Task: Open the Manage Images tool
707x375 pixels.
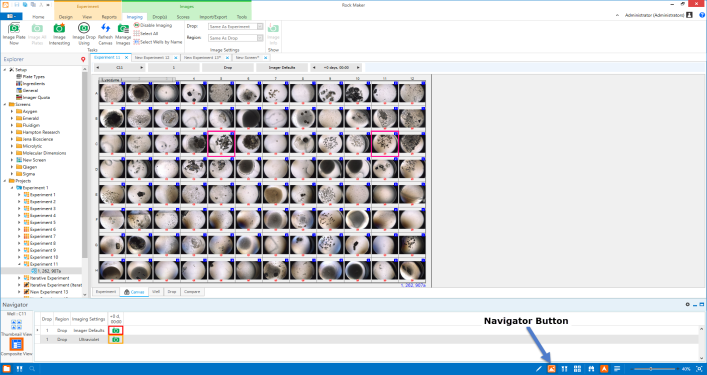Action: pyautogui.click(x=123, y=28)
